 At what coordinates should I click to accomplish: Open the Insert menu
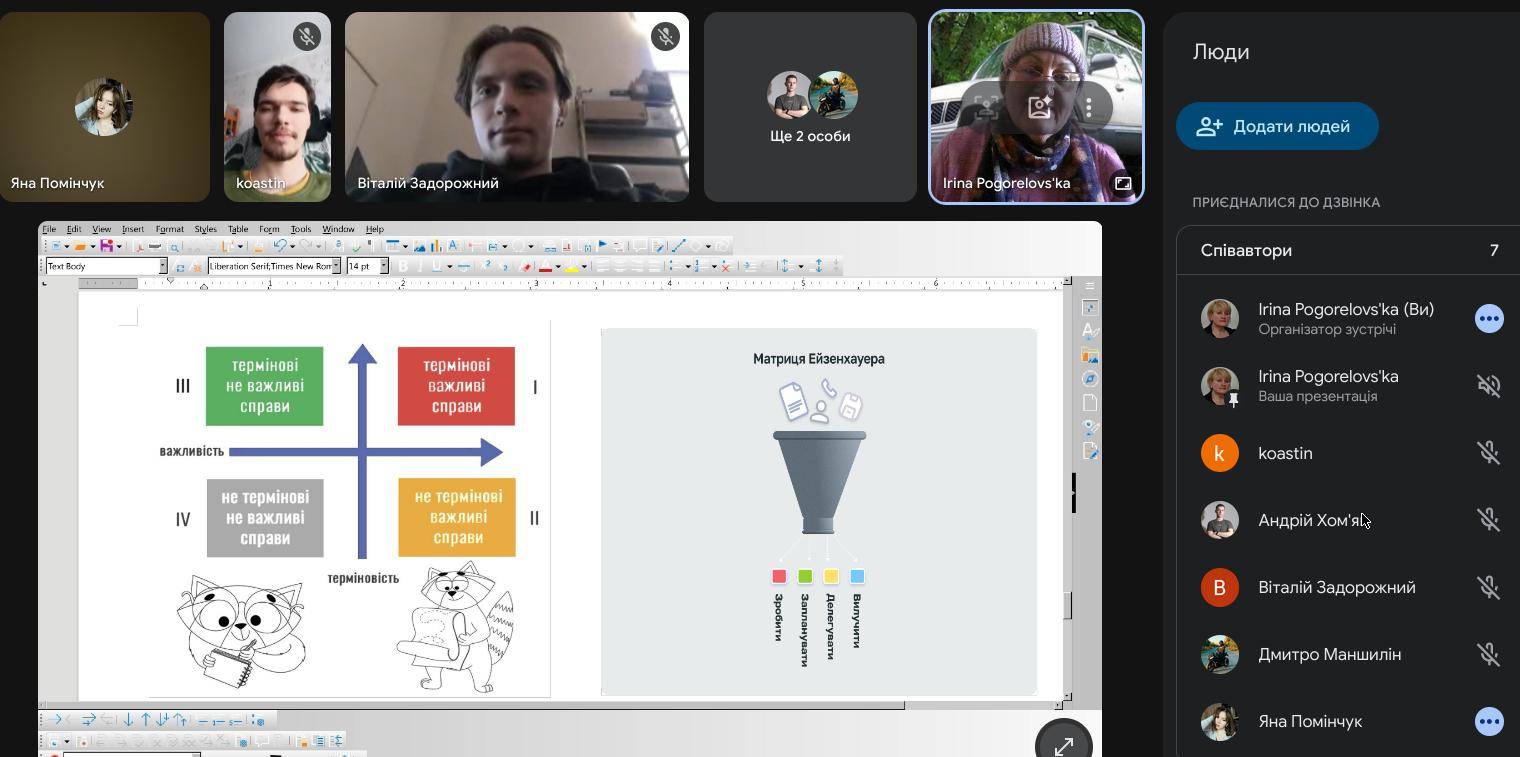[132, 229]
